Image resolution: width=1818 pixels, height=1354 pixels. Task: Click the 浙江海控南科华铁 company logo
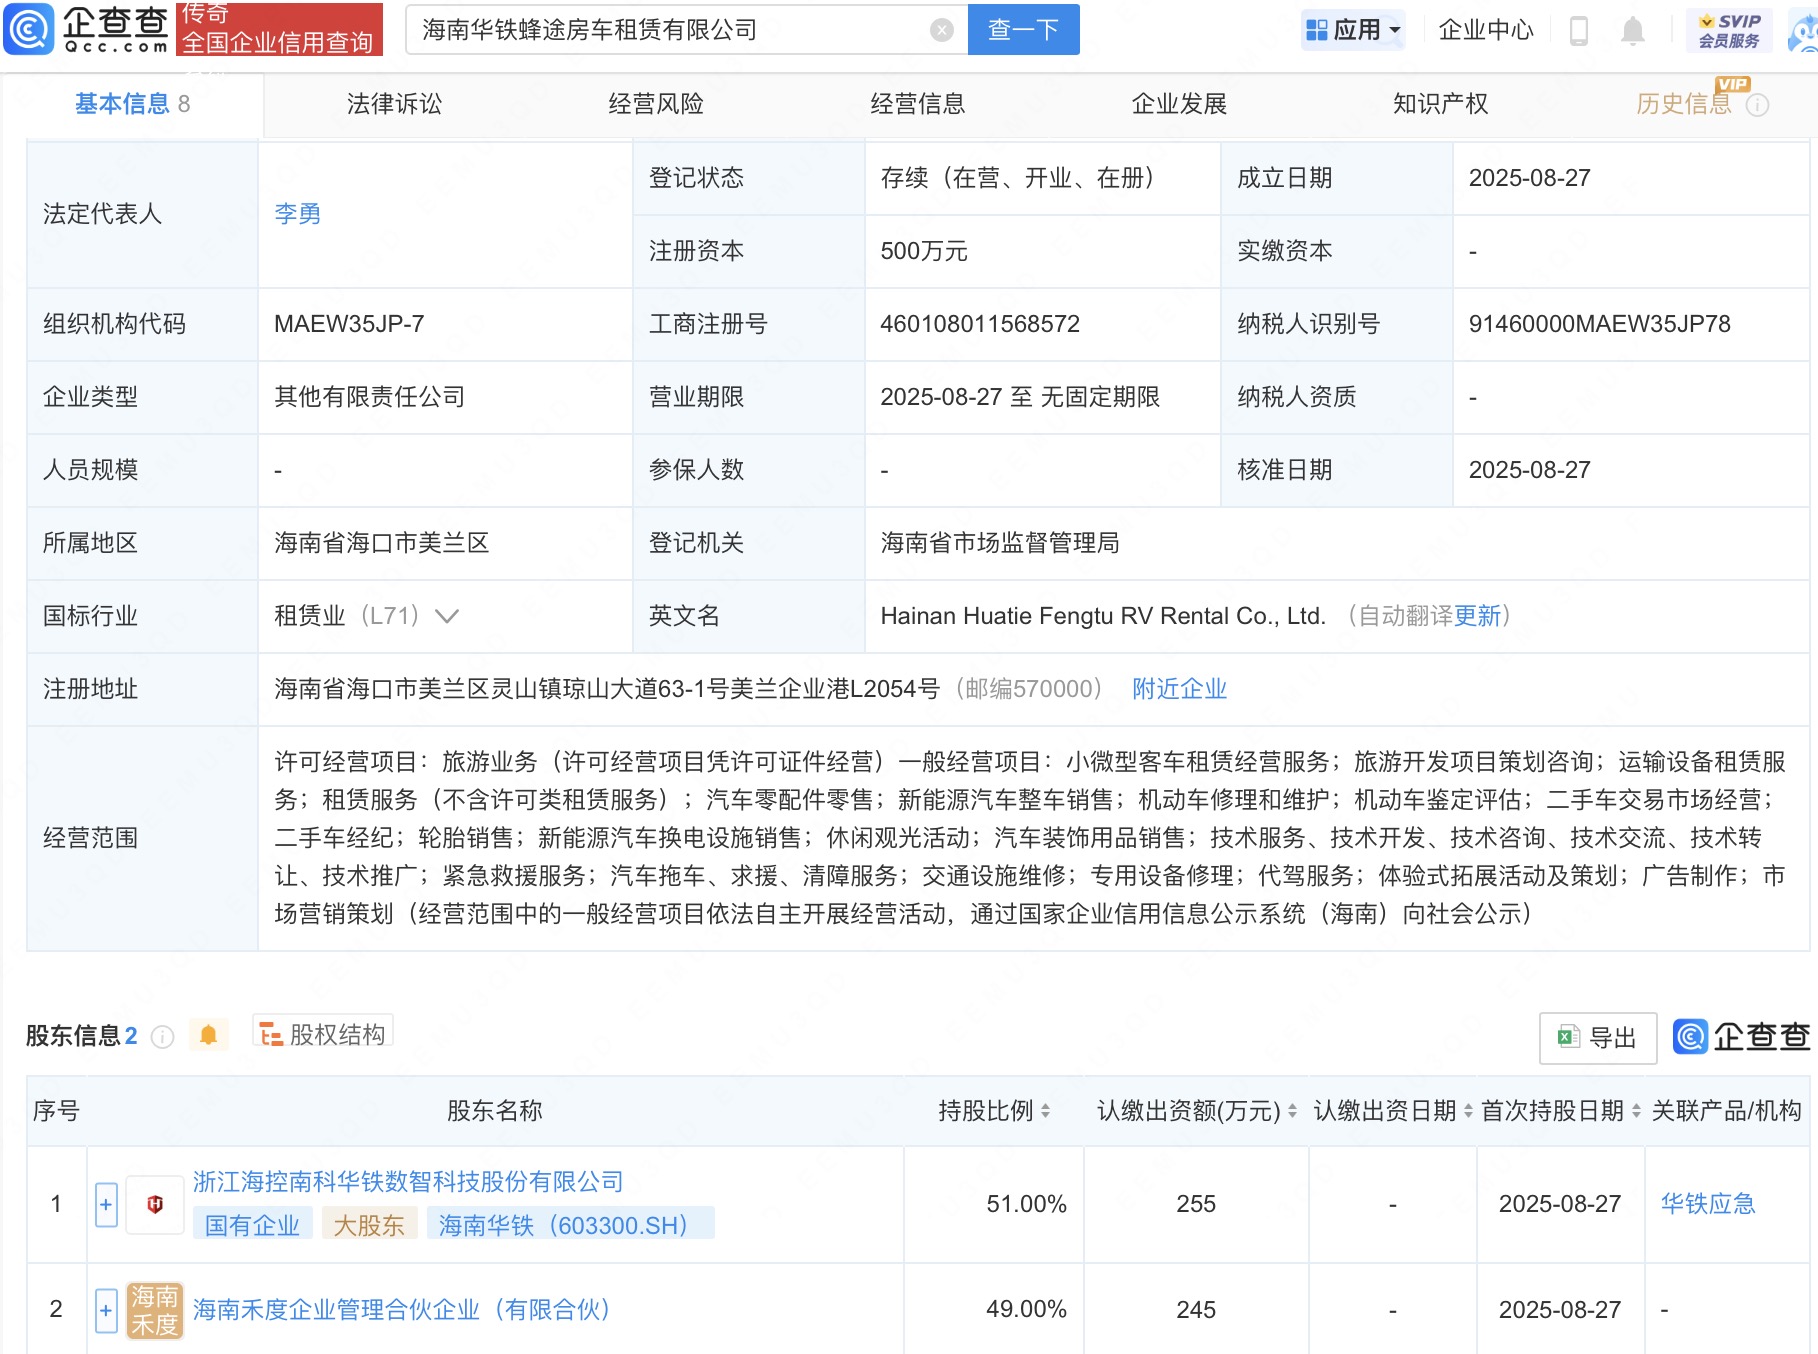pos(155,1204)
